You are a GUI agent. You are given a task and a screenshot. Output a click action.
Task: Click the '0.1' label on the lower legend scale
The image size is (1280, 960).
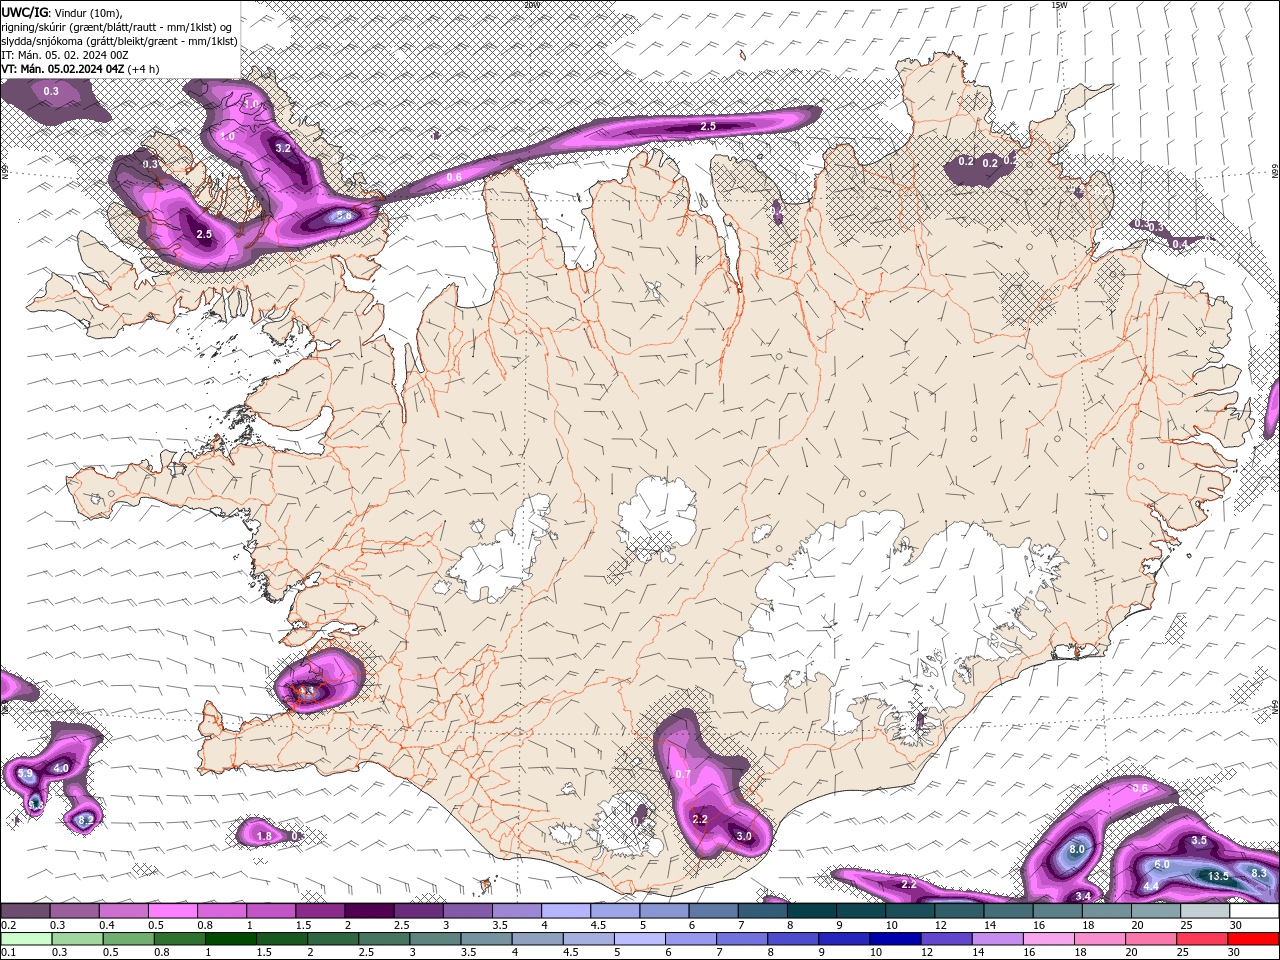(x=8, y=952)
